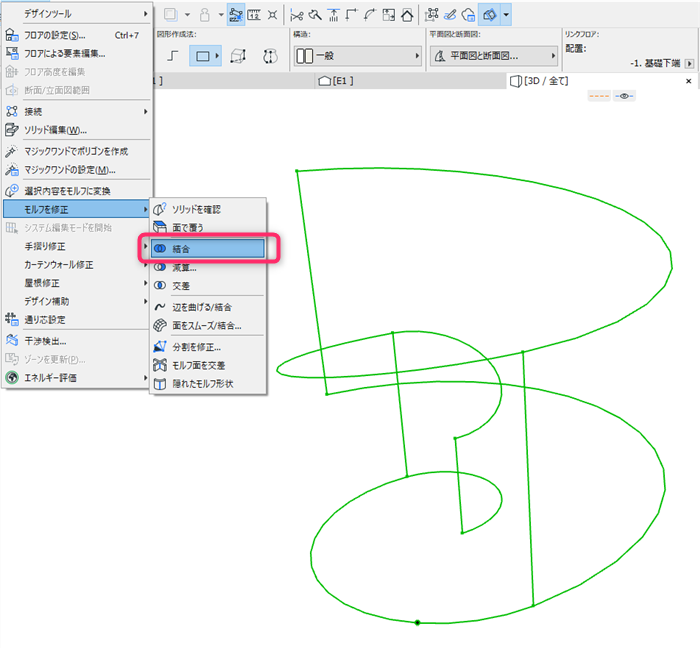Close the 3D view tab
This screenshot has width=700, height=648.
pyautogui.click(x=688, y=81)
